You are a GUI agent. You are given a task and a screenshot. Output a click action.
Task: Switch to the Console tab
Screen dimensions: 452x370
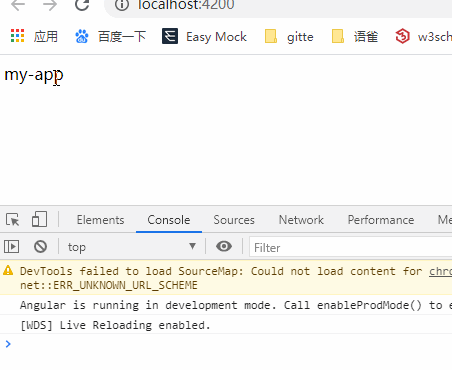pos(169,220)
